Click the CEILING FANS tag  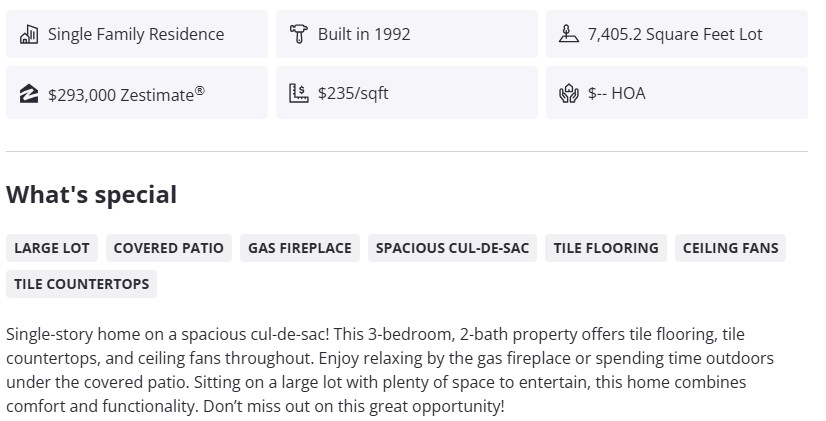pyautogui.click(x=730, y=248)
